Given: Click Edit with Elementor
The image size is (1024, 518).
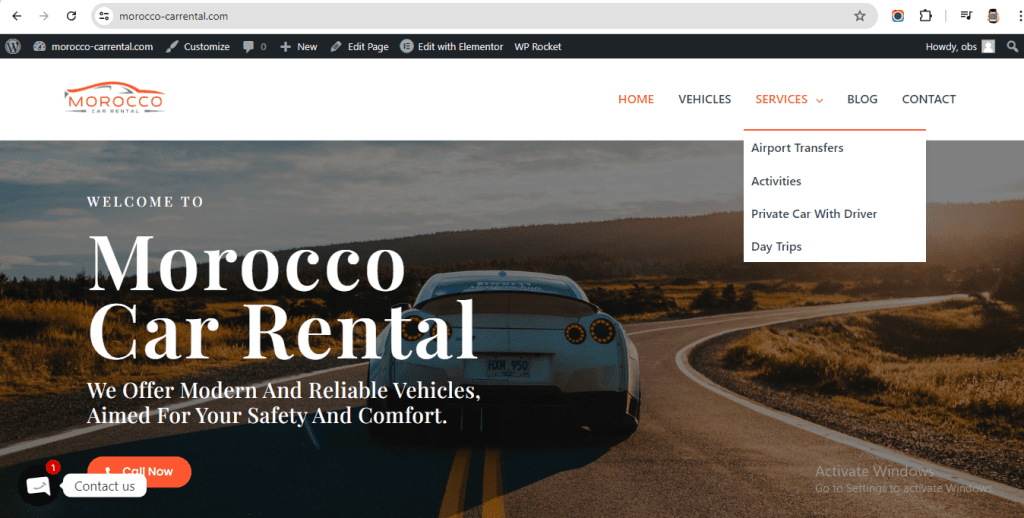Looking at the screenshot, I should click(451, 46).
